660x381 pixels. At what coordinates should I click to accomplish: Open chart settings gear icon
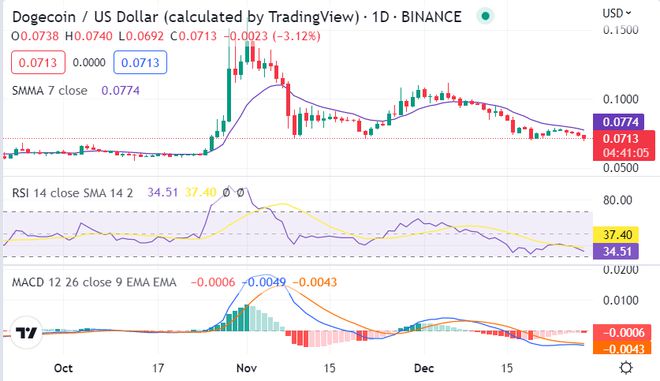[626, 368]
